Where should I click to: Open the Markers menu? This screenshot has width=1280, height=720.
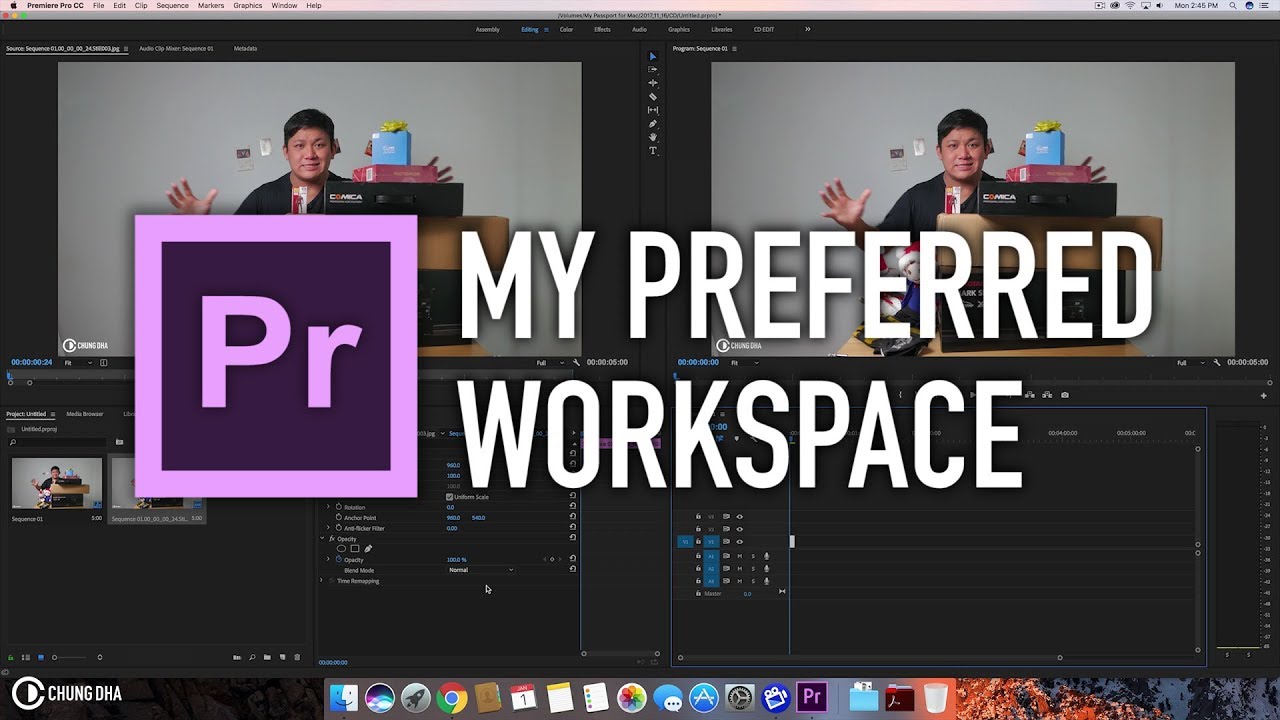tap(211, 6)
